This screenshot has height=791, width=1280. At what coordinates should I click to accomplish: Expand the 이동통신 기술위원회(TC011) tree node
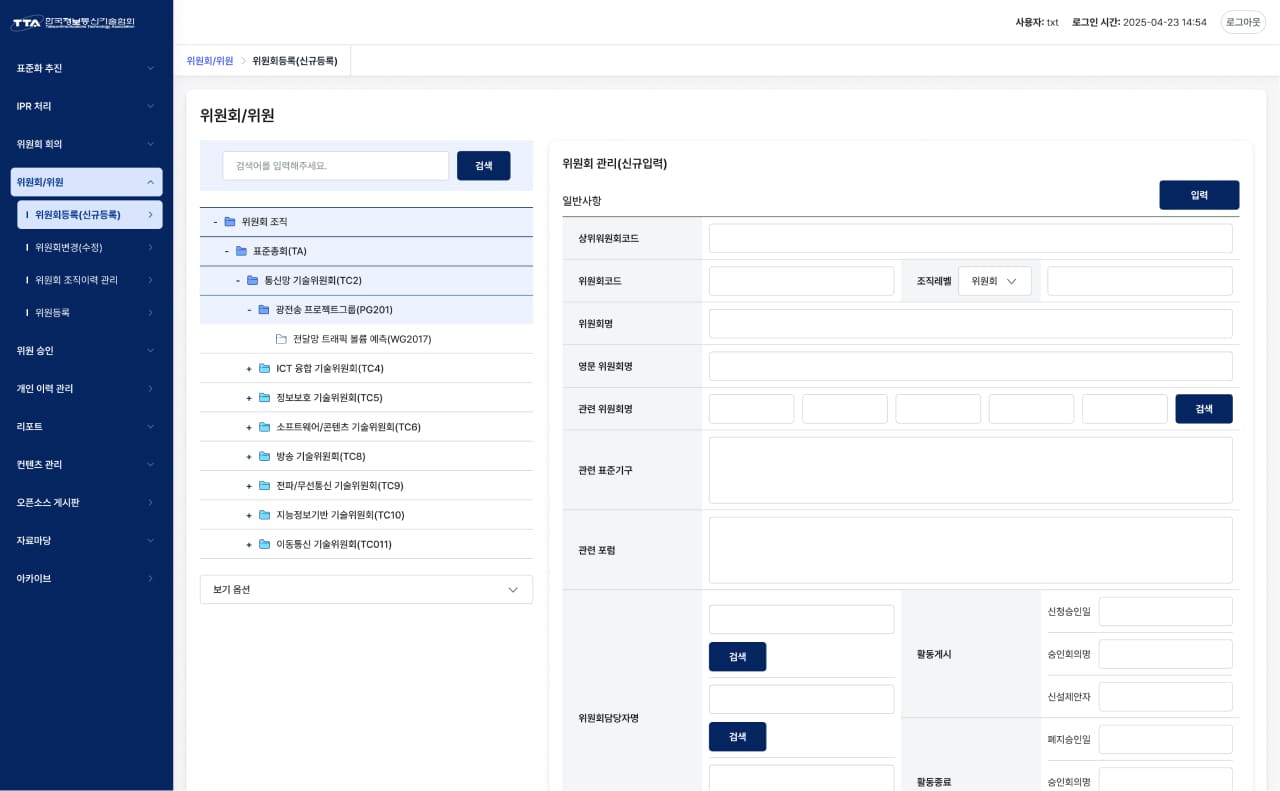point(249,545)
